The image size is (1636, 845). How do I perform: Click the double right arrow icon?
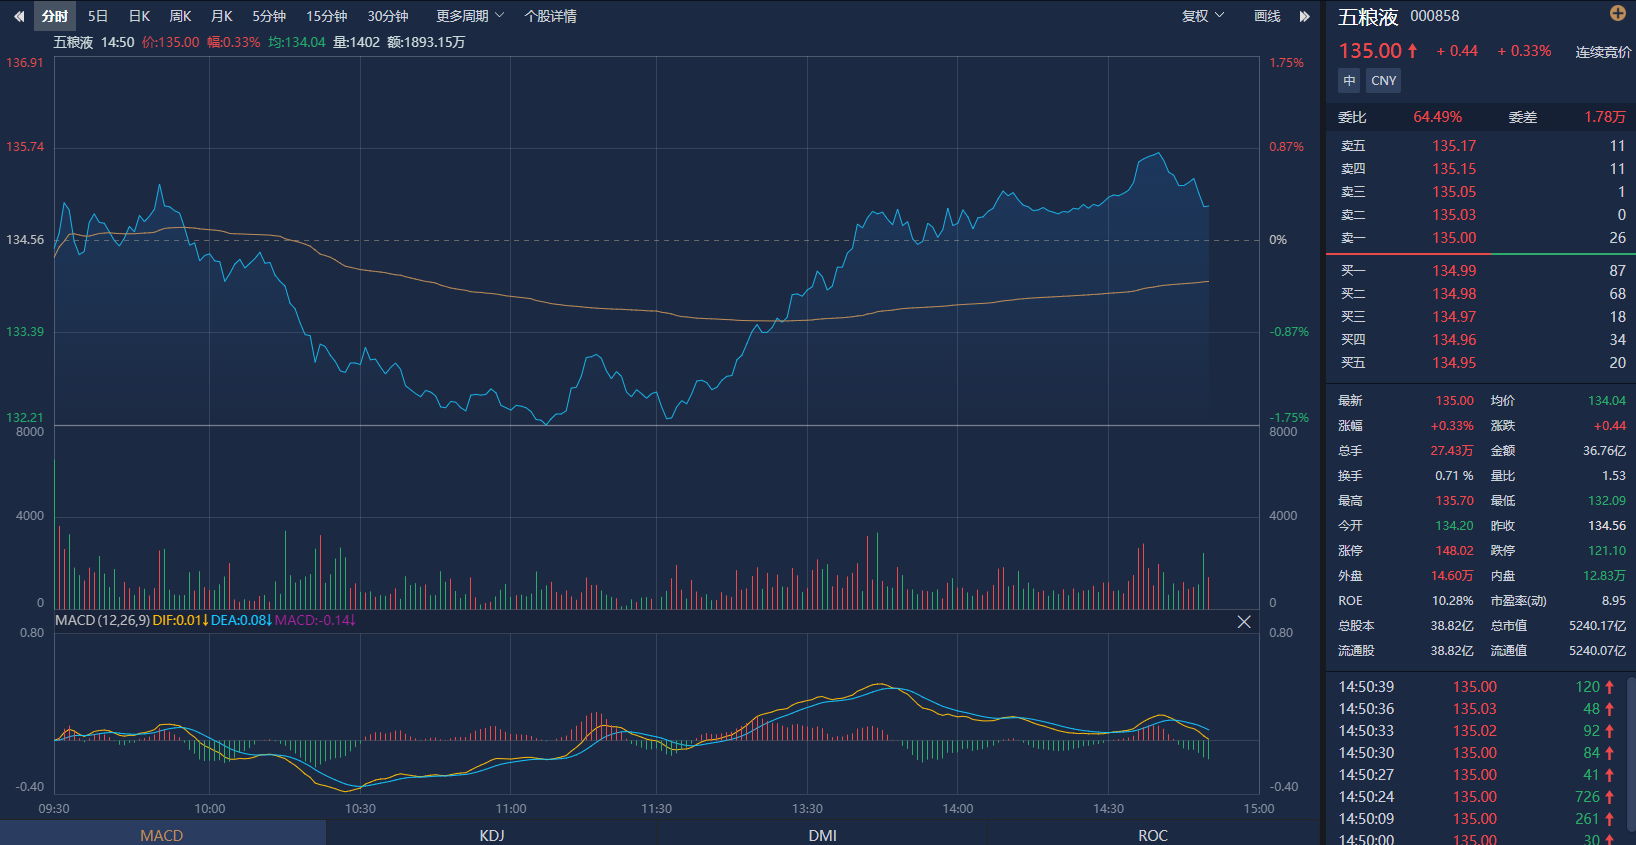click(1304, 16)
